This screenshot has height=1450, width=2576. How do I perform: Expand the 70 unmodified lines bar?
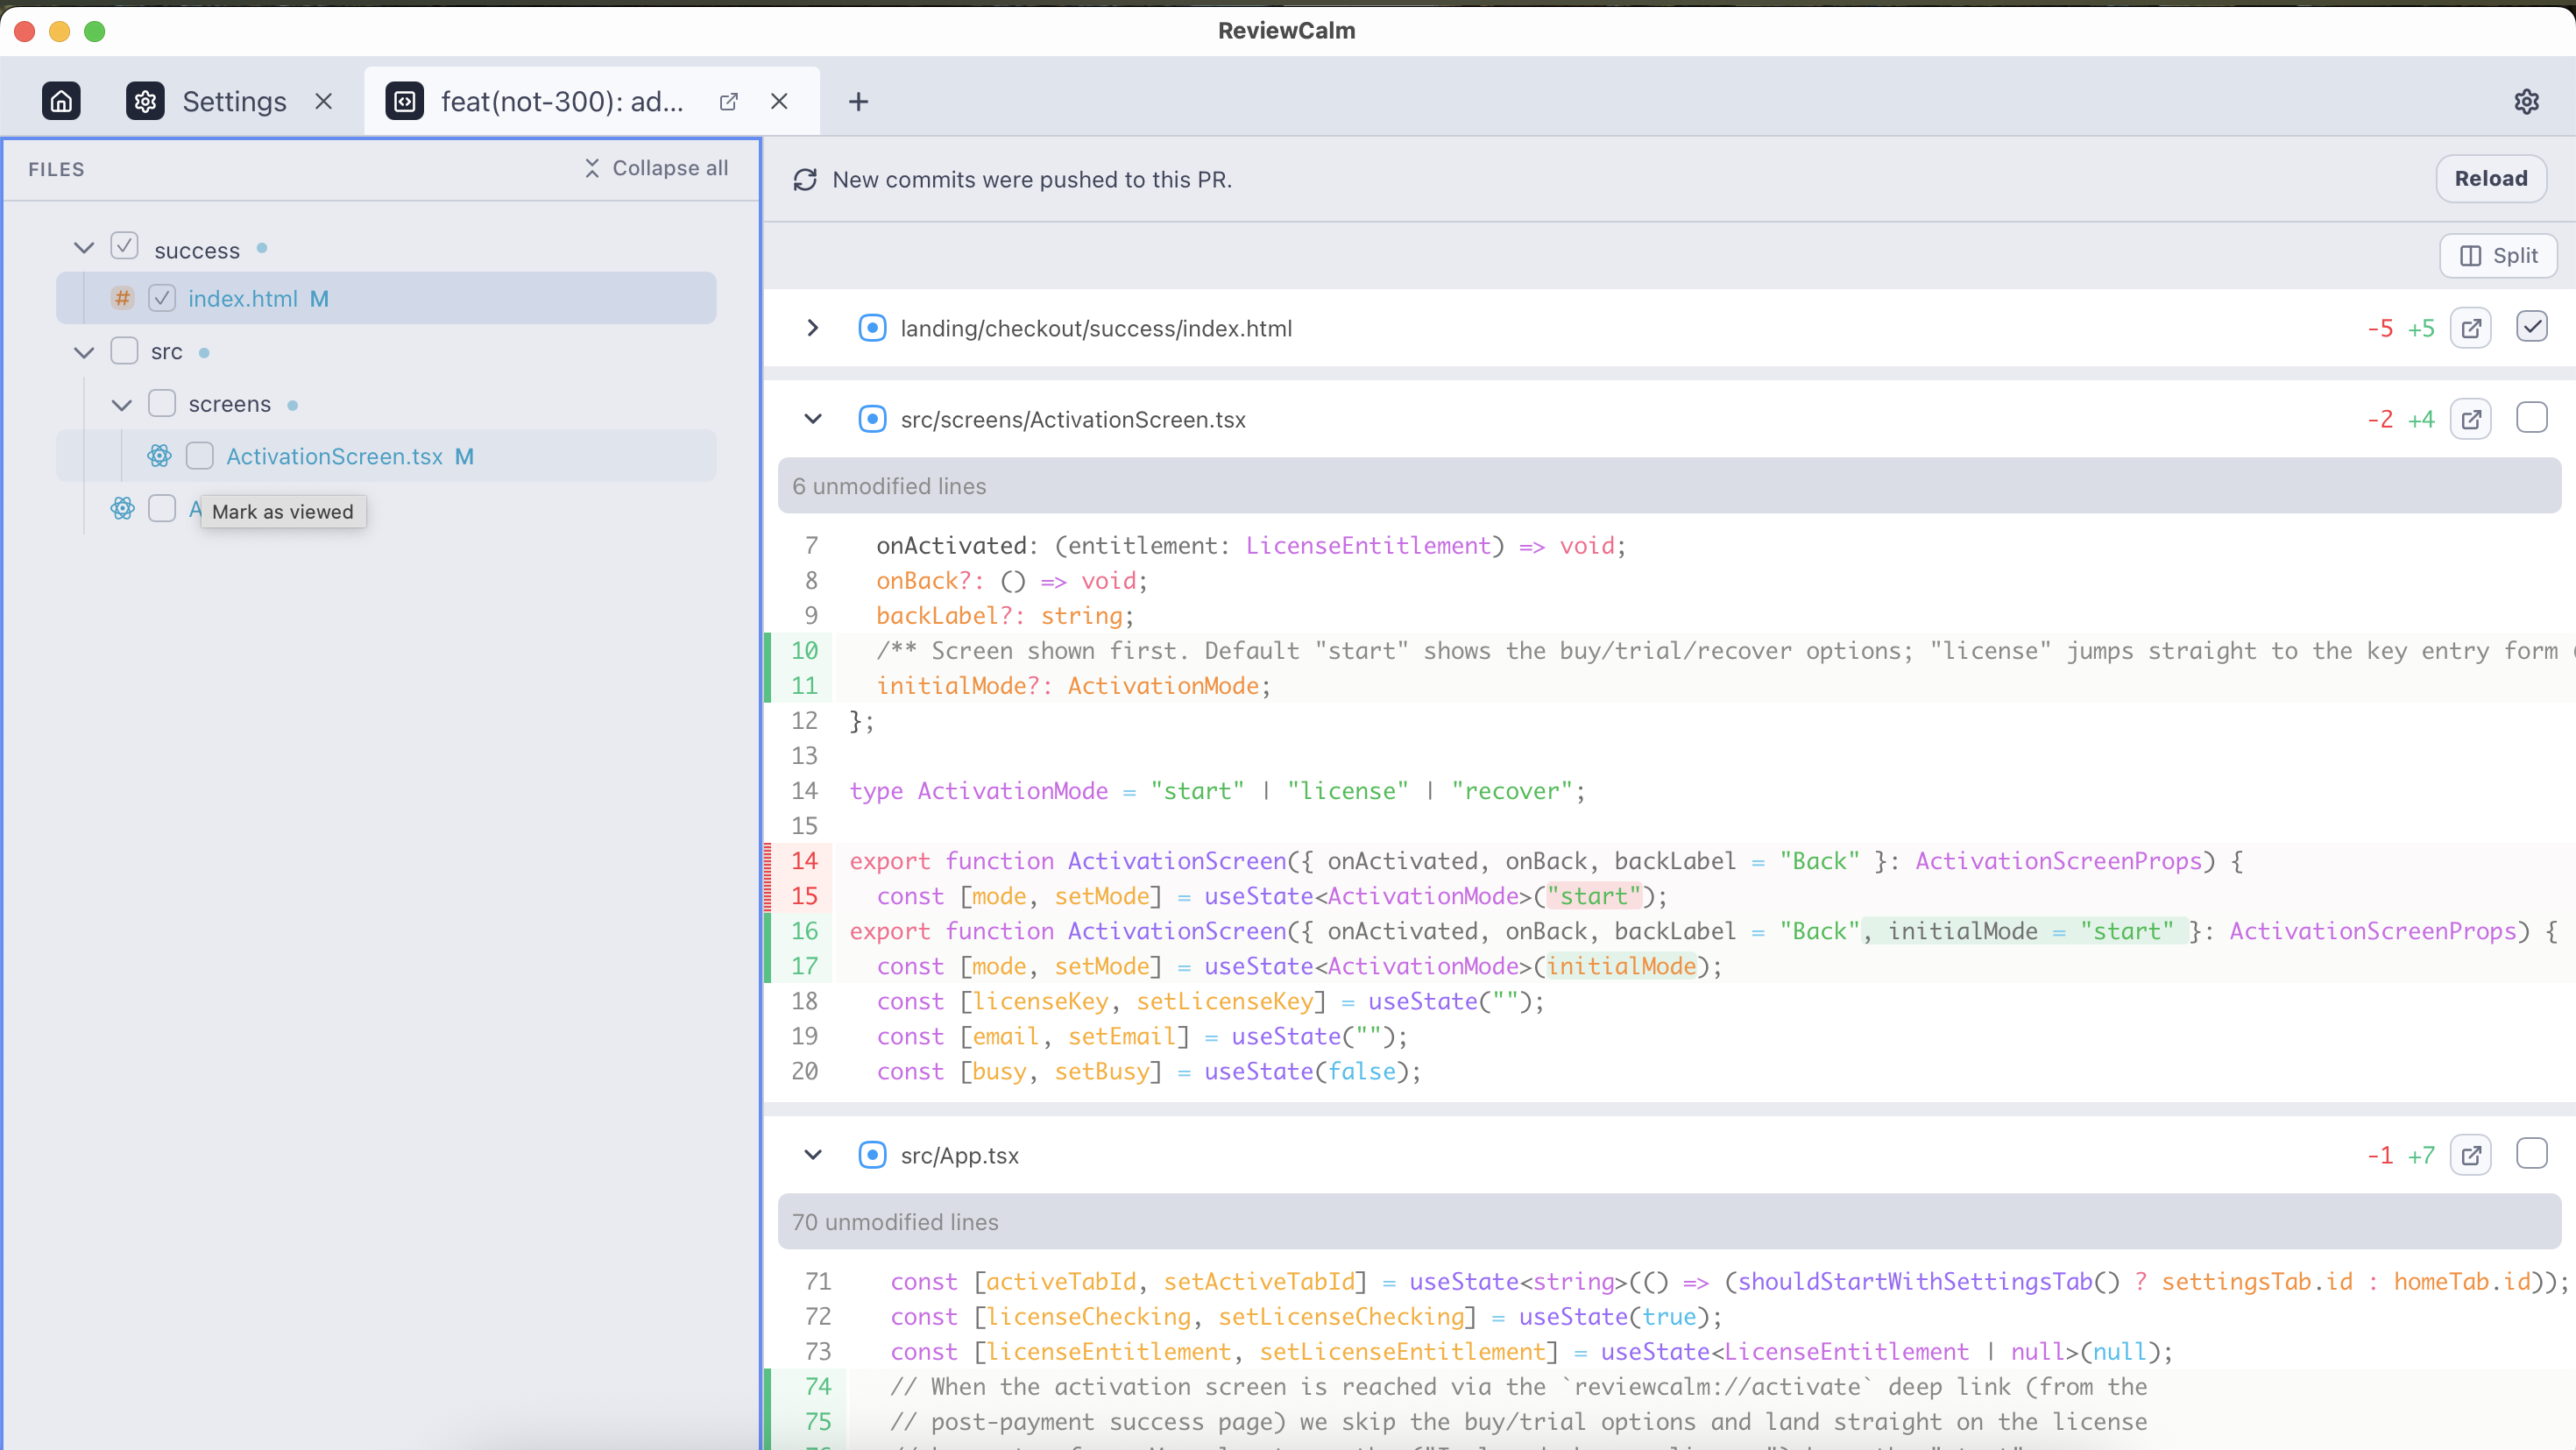tap(1669, 1222)
